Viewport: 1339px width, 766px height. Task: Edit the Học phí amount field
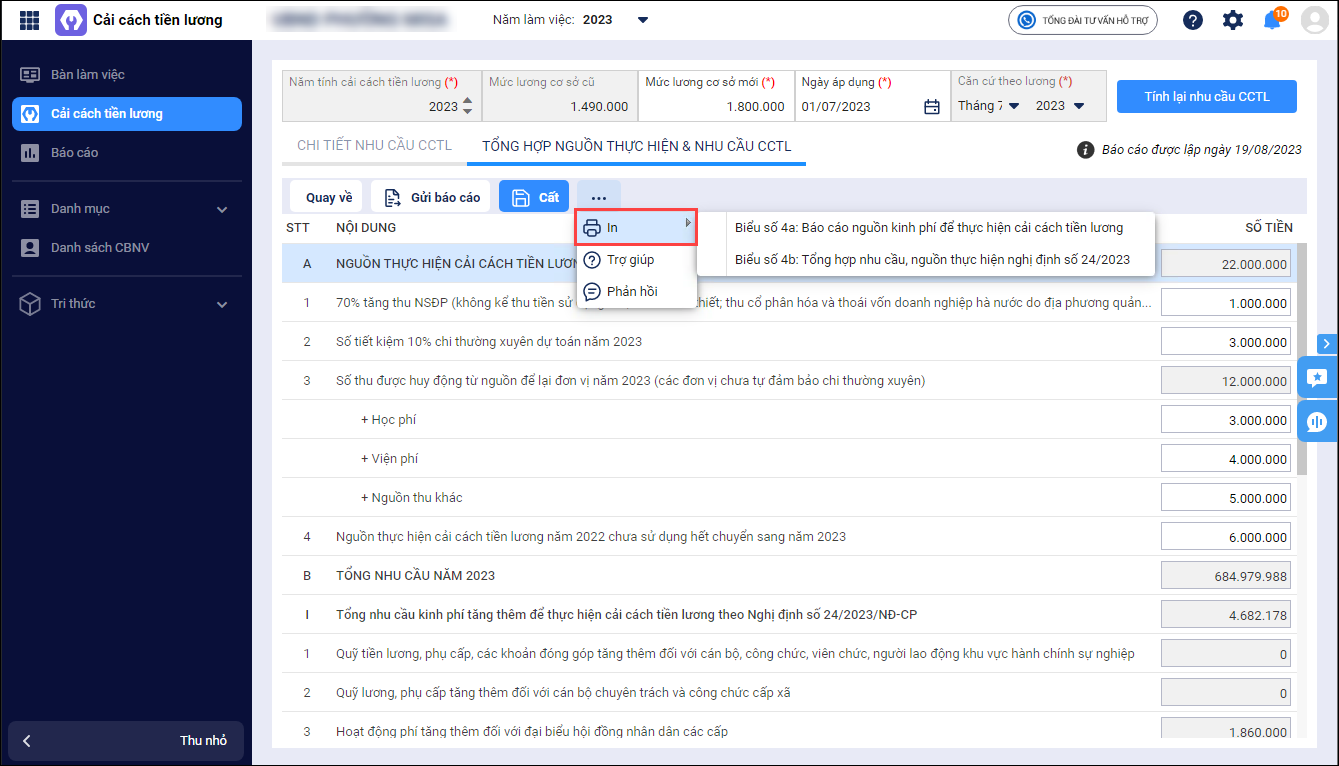[x=1226, y=420]
